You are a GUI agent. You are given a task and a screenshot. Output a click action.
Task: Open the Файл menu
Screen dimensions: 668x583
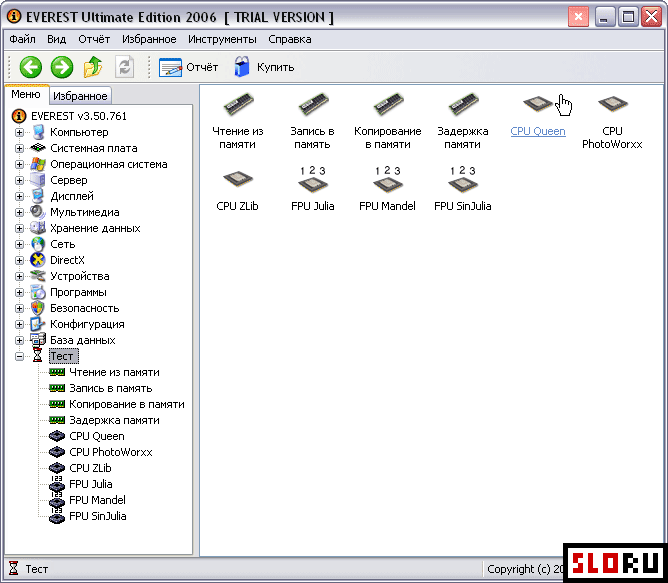coord(22,39)
